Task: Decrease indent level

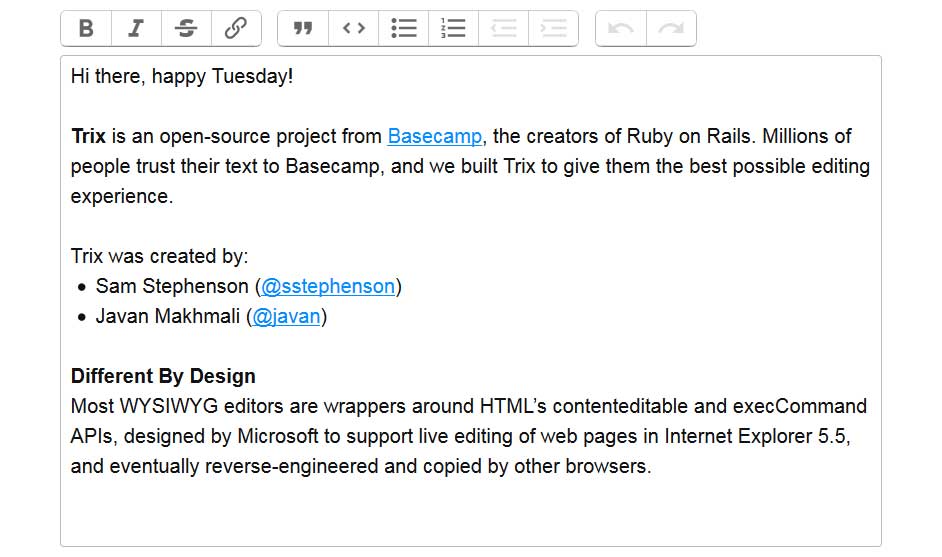Action: (503, 28)
